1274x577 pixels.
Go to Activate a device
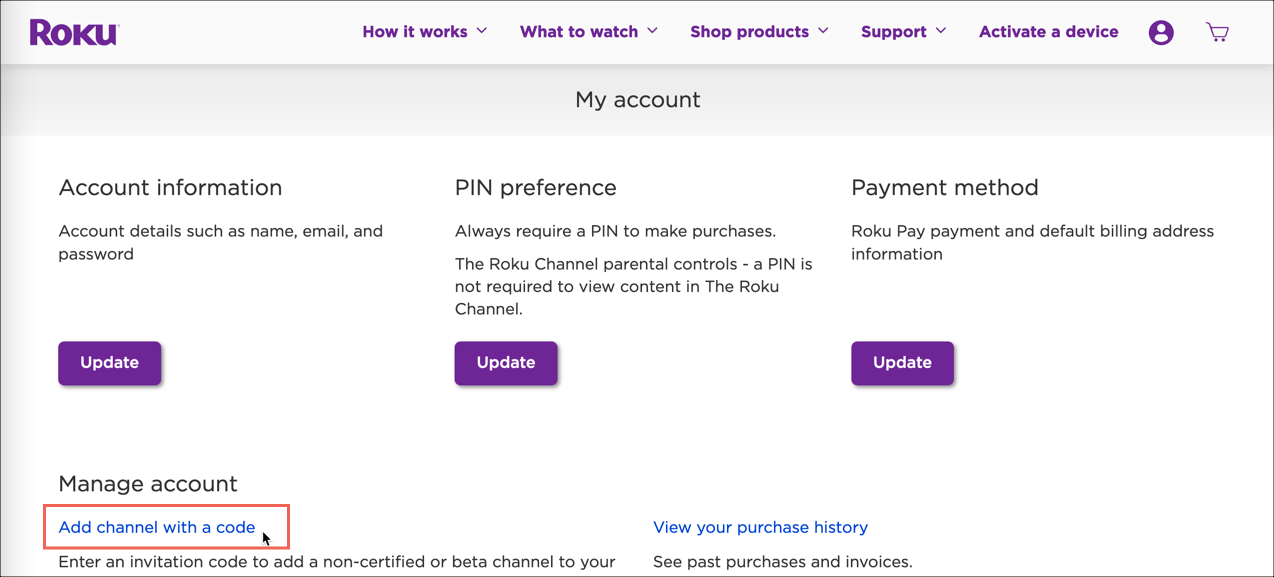[1048, 32]
